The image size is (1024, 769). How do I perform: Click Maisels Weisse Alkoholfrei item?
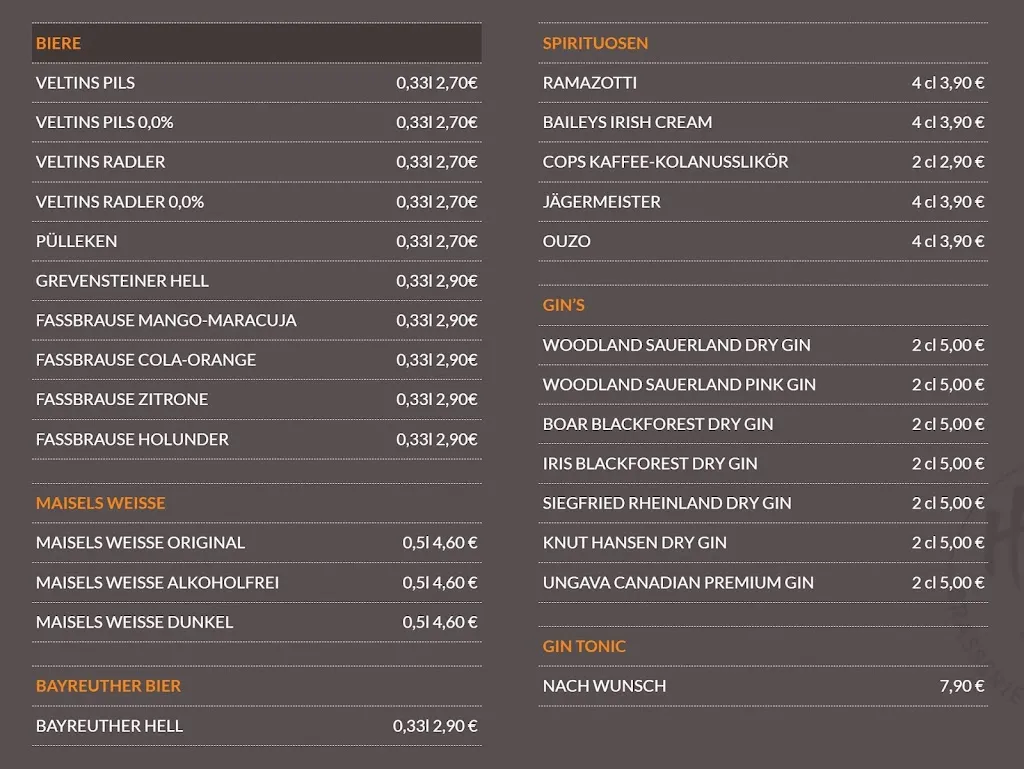[x=157, y=582]
